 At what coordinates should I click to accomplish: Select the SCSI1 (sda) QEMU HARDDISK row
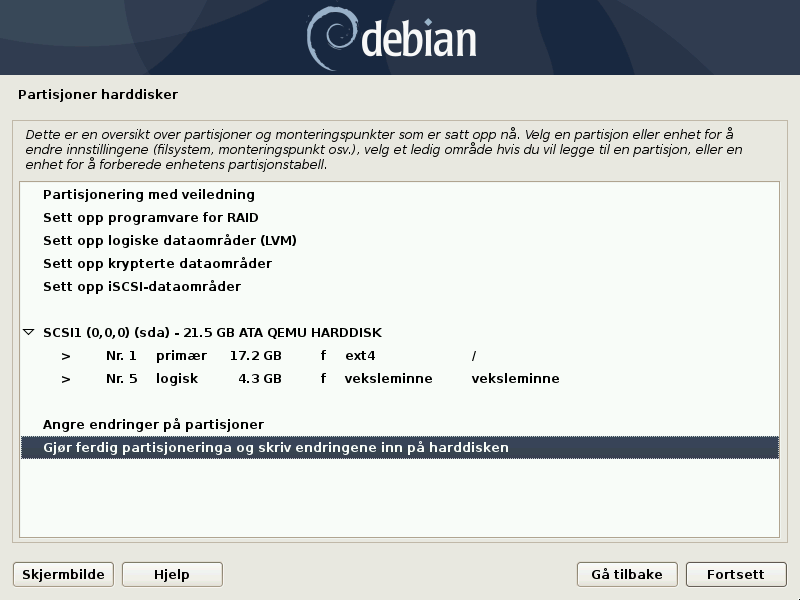click(x=211, y=332)
